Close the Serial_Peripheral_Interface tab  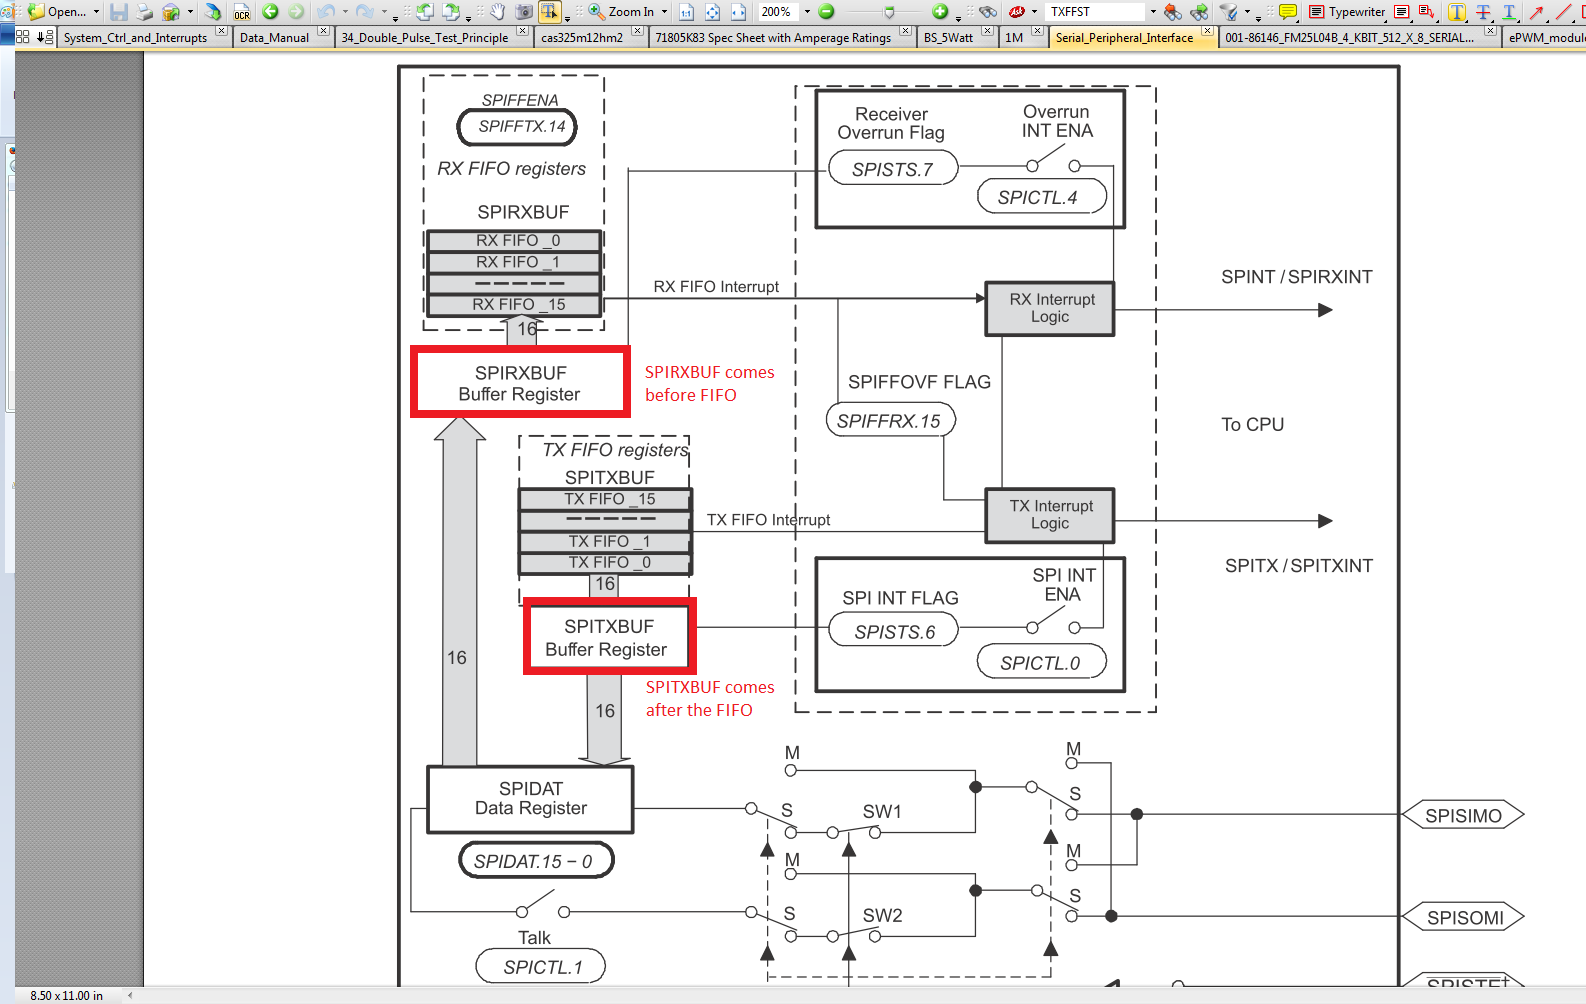[x=1207, y=31]
